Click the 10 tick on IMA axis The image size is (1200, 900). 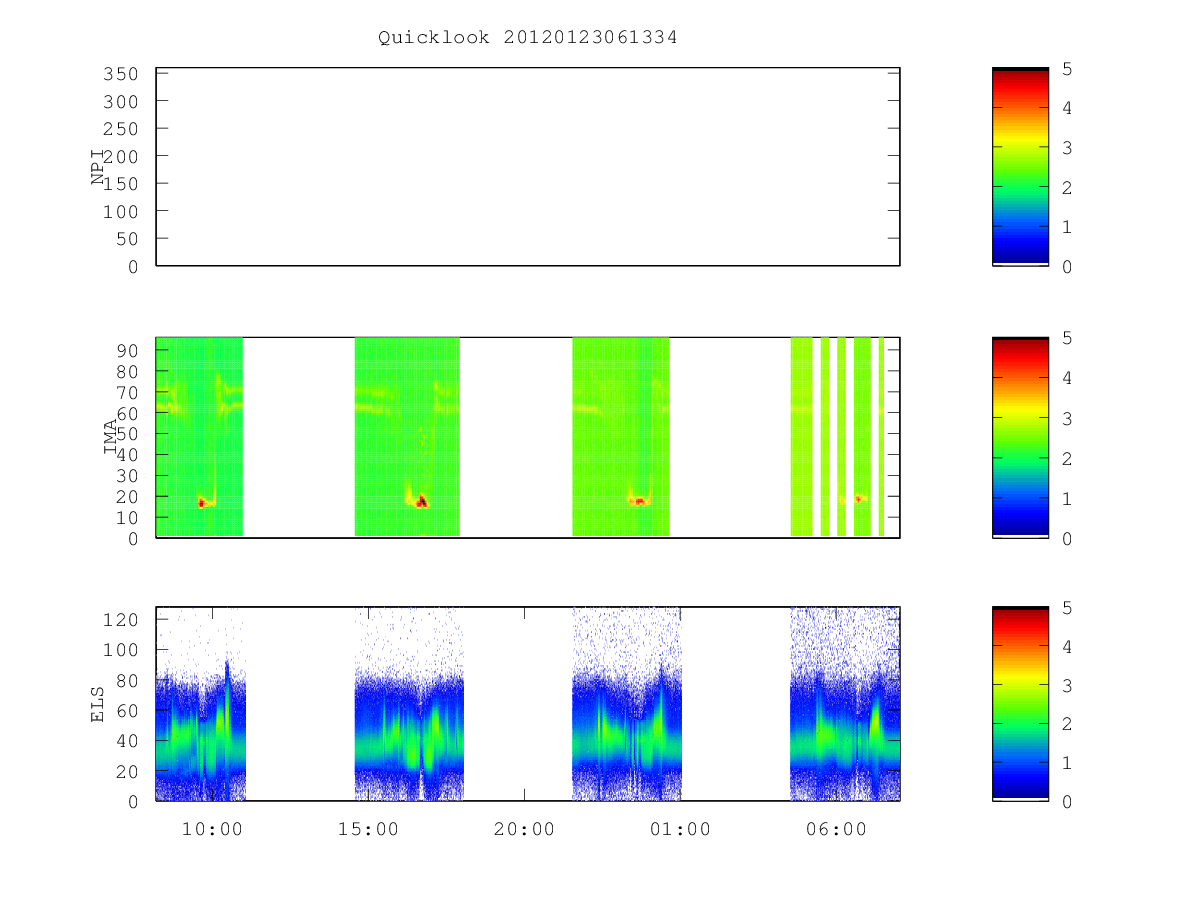127,518
